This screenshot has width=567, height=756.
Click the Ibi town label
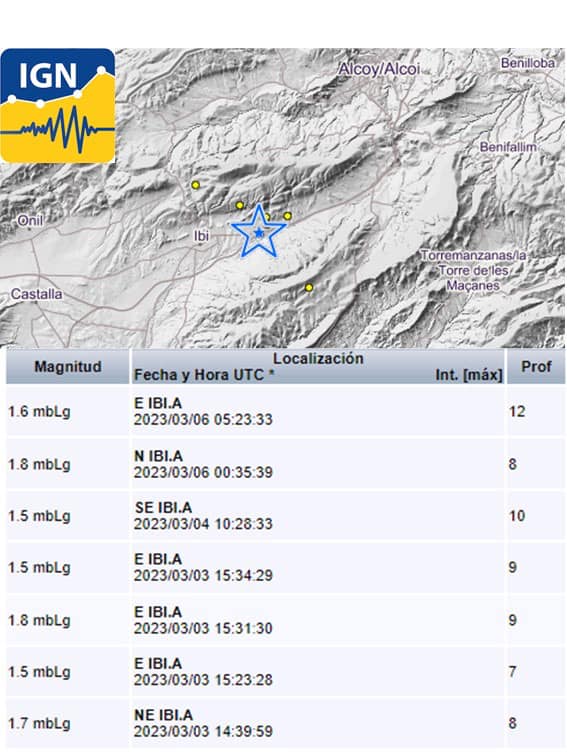[x=201, y=235]
